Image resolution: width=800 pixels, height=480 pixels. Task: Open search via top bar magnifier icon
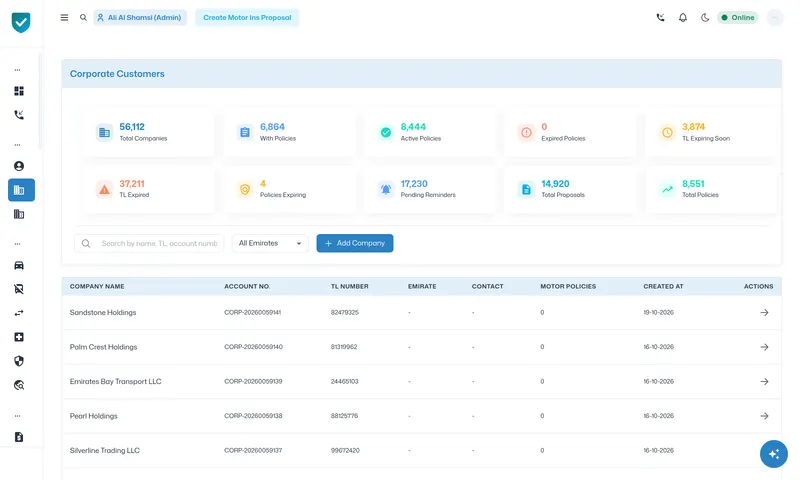point(83,17)
